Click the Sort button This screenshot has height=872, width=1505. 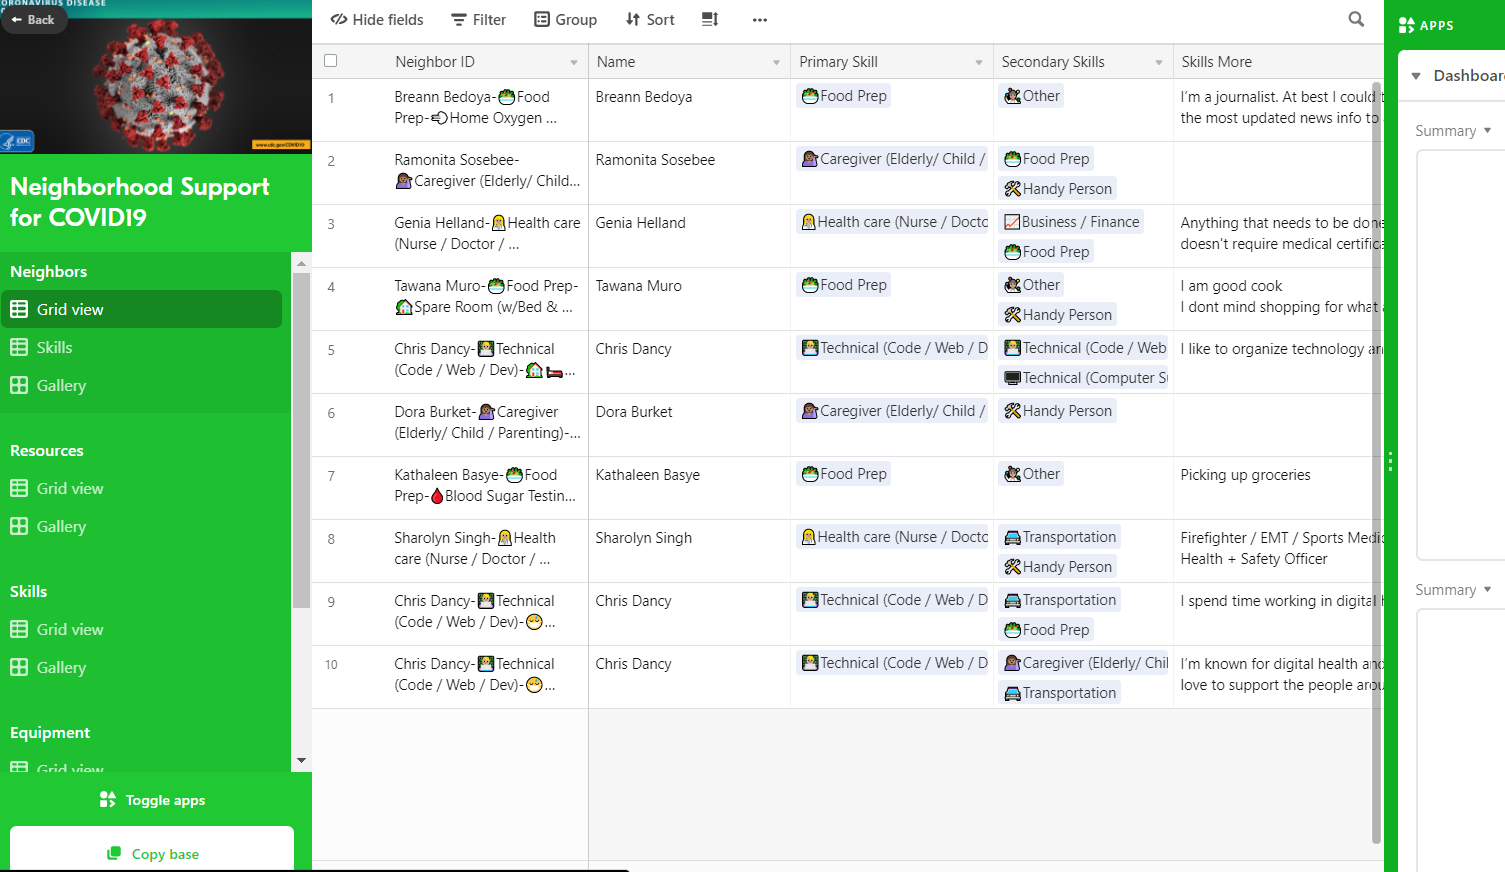pyautogui.click(x=650, y=20)
